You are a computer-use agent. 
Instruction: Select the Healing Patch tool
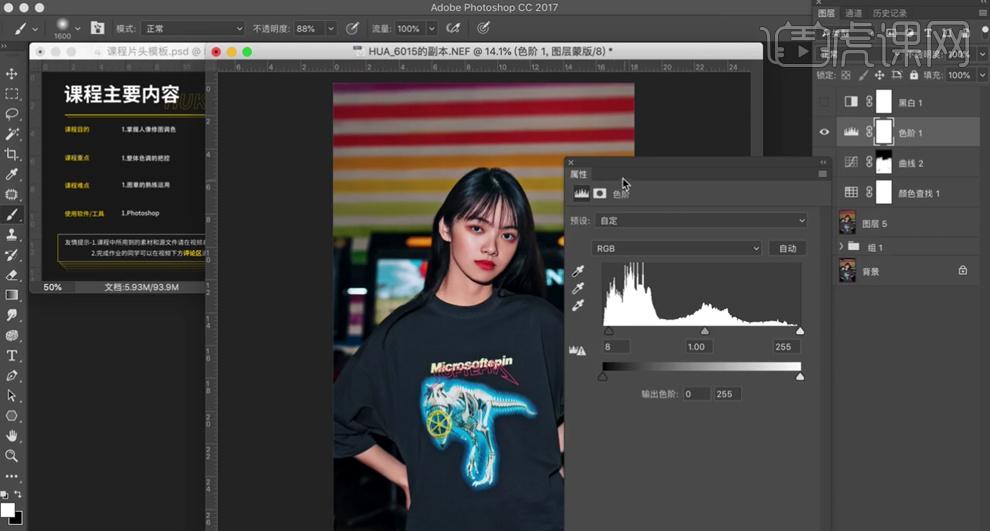[x=11, y=194]
